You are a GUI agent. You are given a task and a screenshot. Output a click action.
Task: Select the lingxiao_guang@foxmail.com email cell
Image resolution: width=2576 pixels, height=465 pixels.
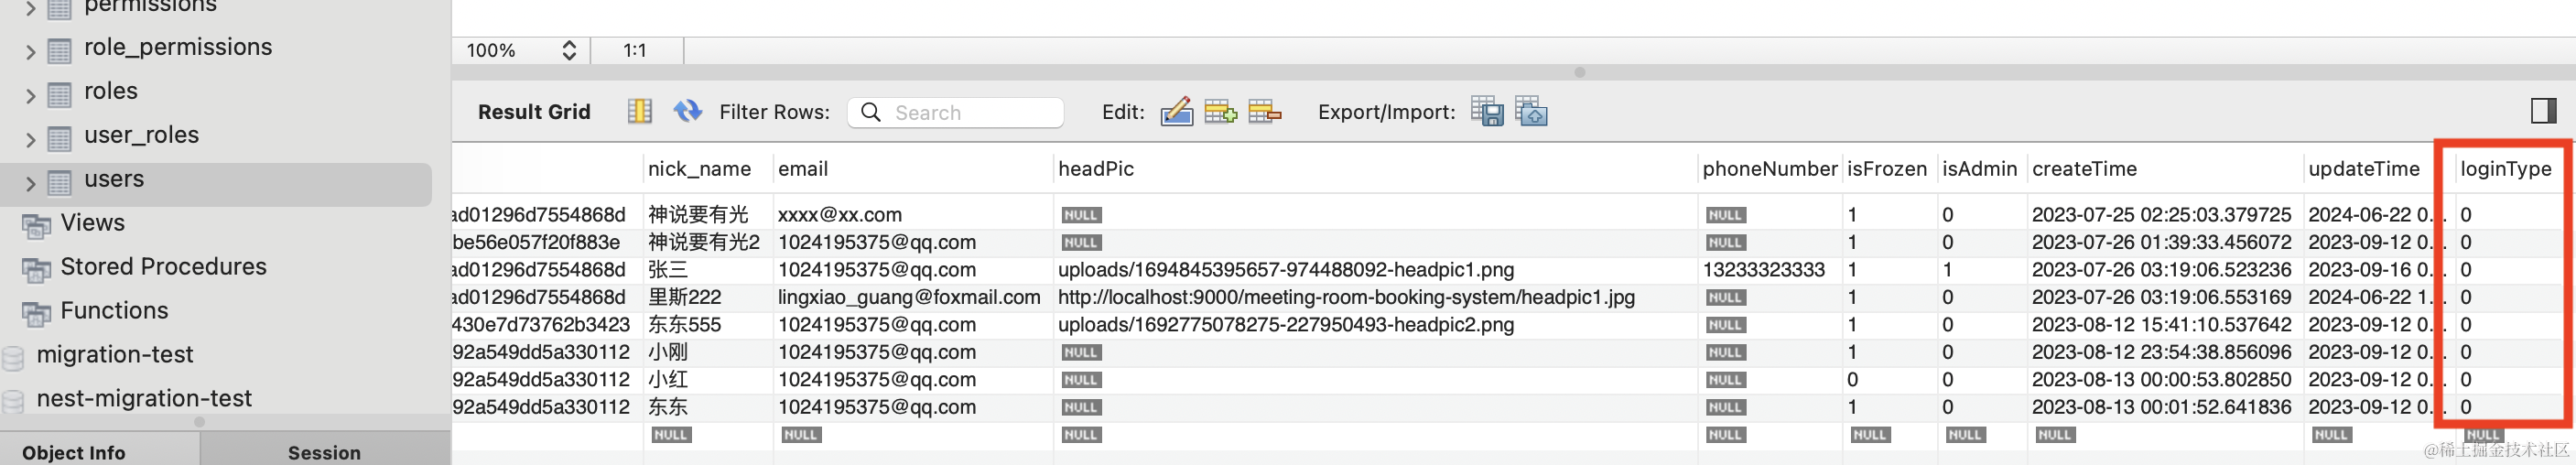tap(908, 297)
